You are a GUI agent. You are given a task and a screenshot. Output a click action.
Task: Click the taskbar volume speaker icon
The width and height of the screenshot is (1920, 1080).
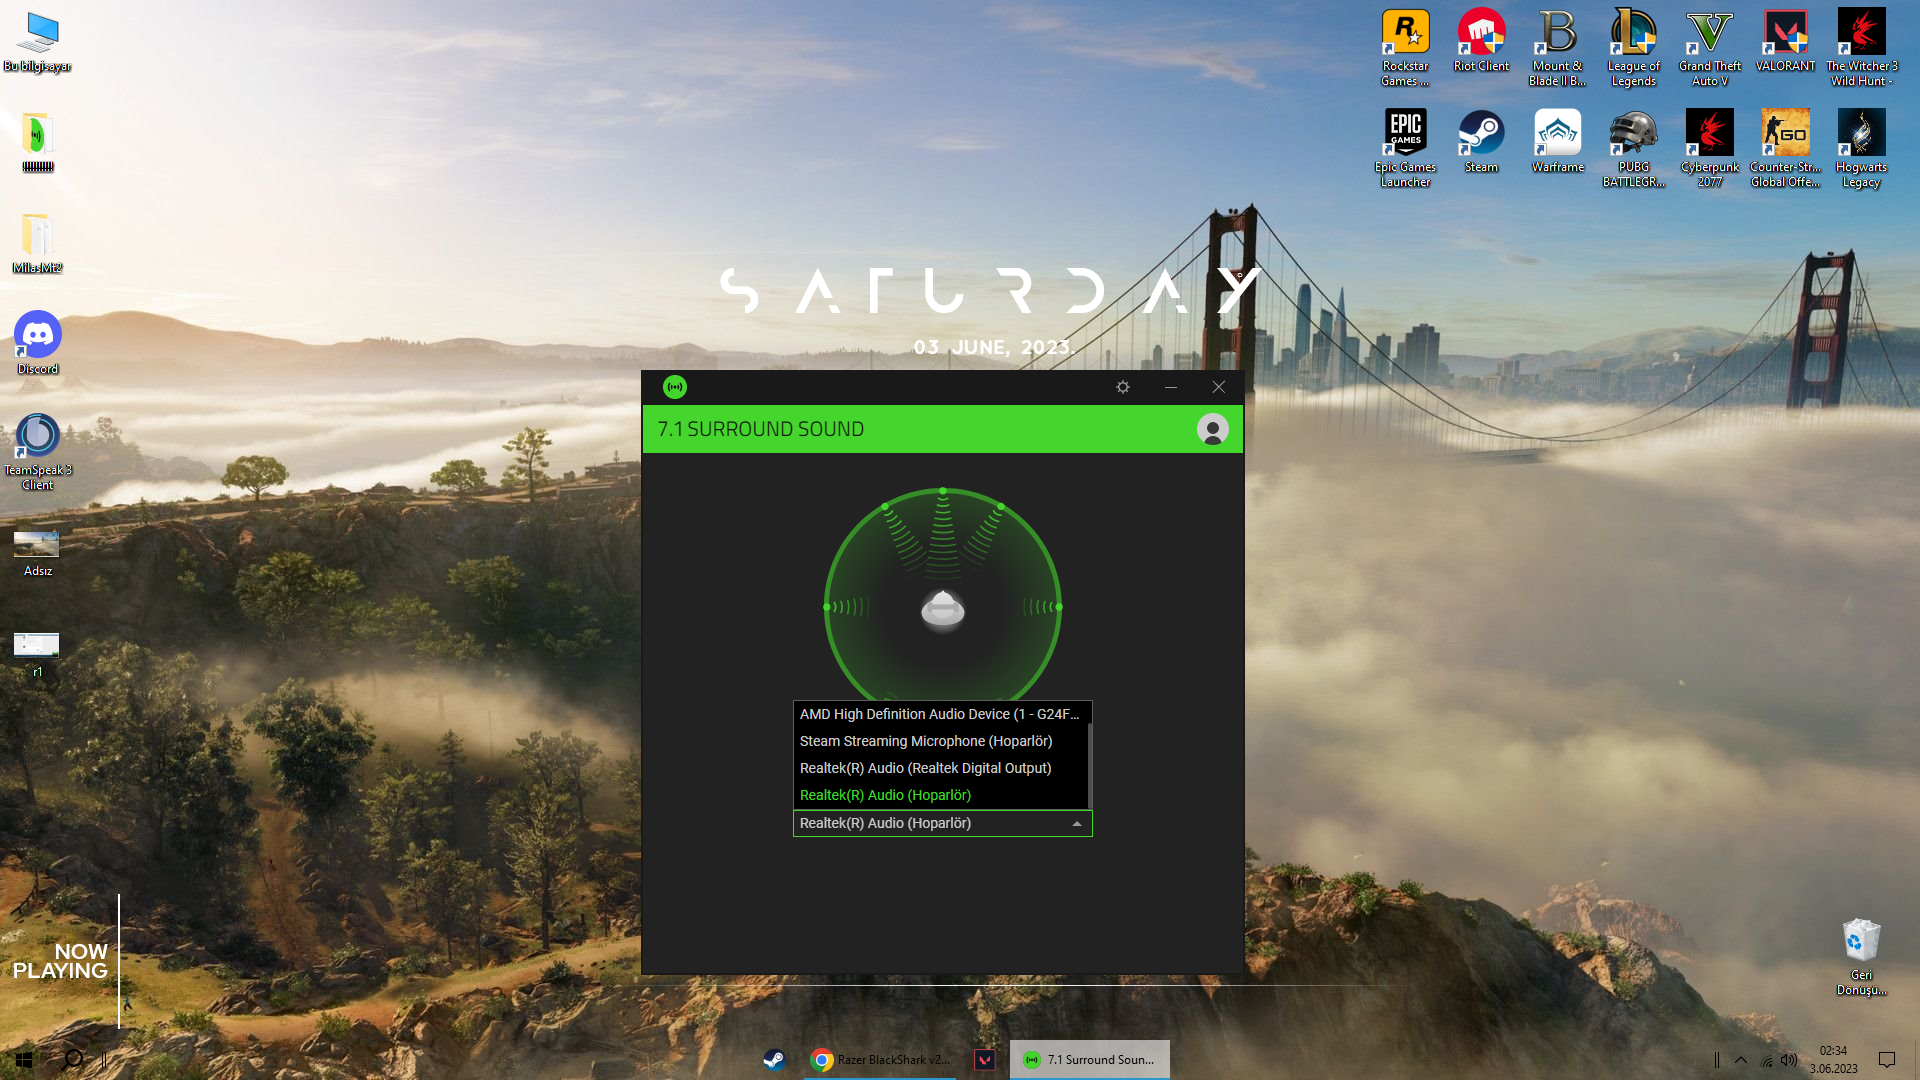[x=1789, y=1060]
